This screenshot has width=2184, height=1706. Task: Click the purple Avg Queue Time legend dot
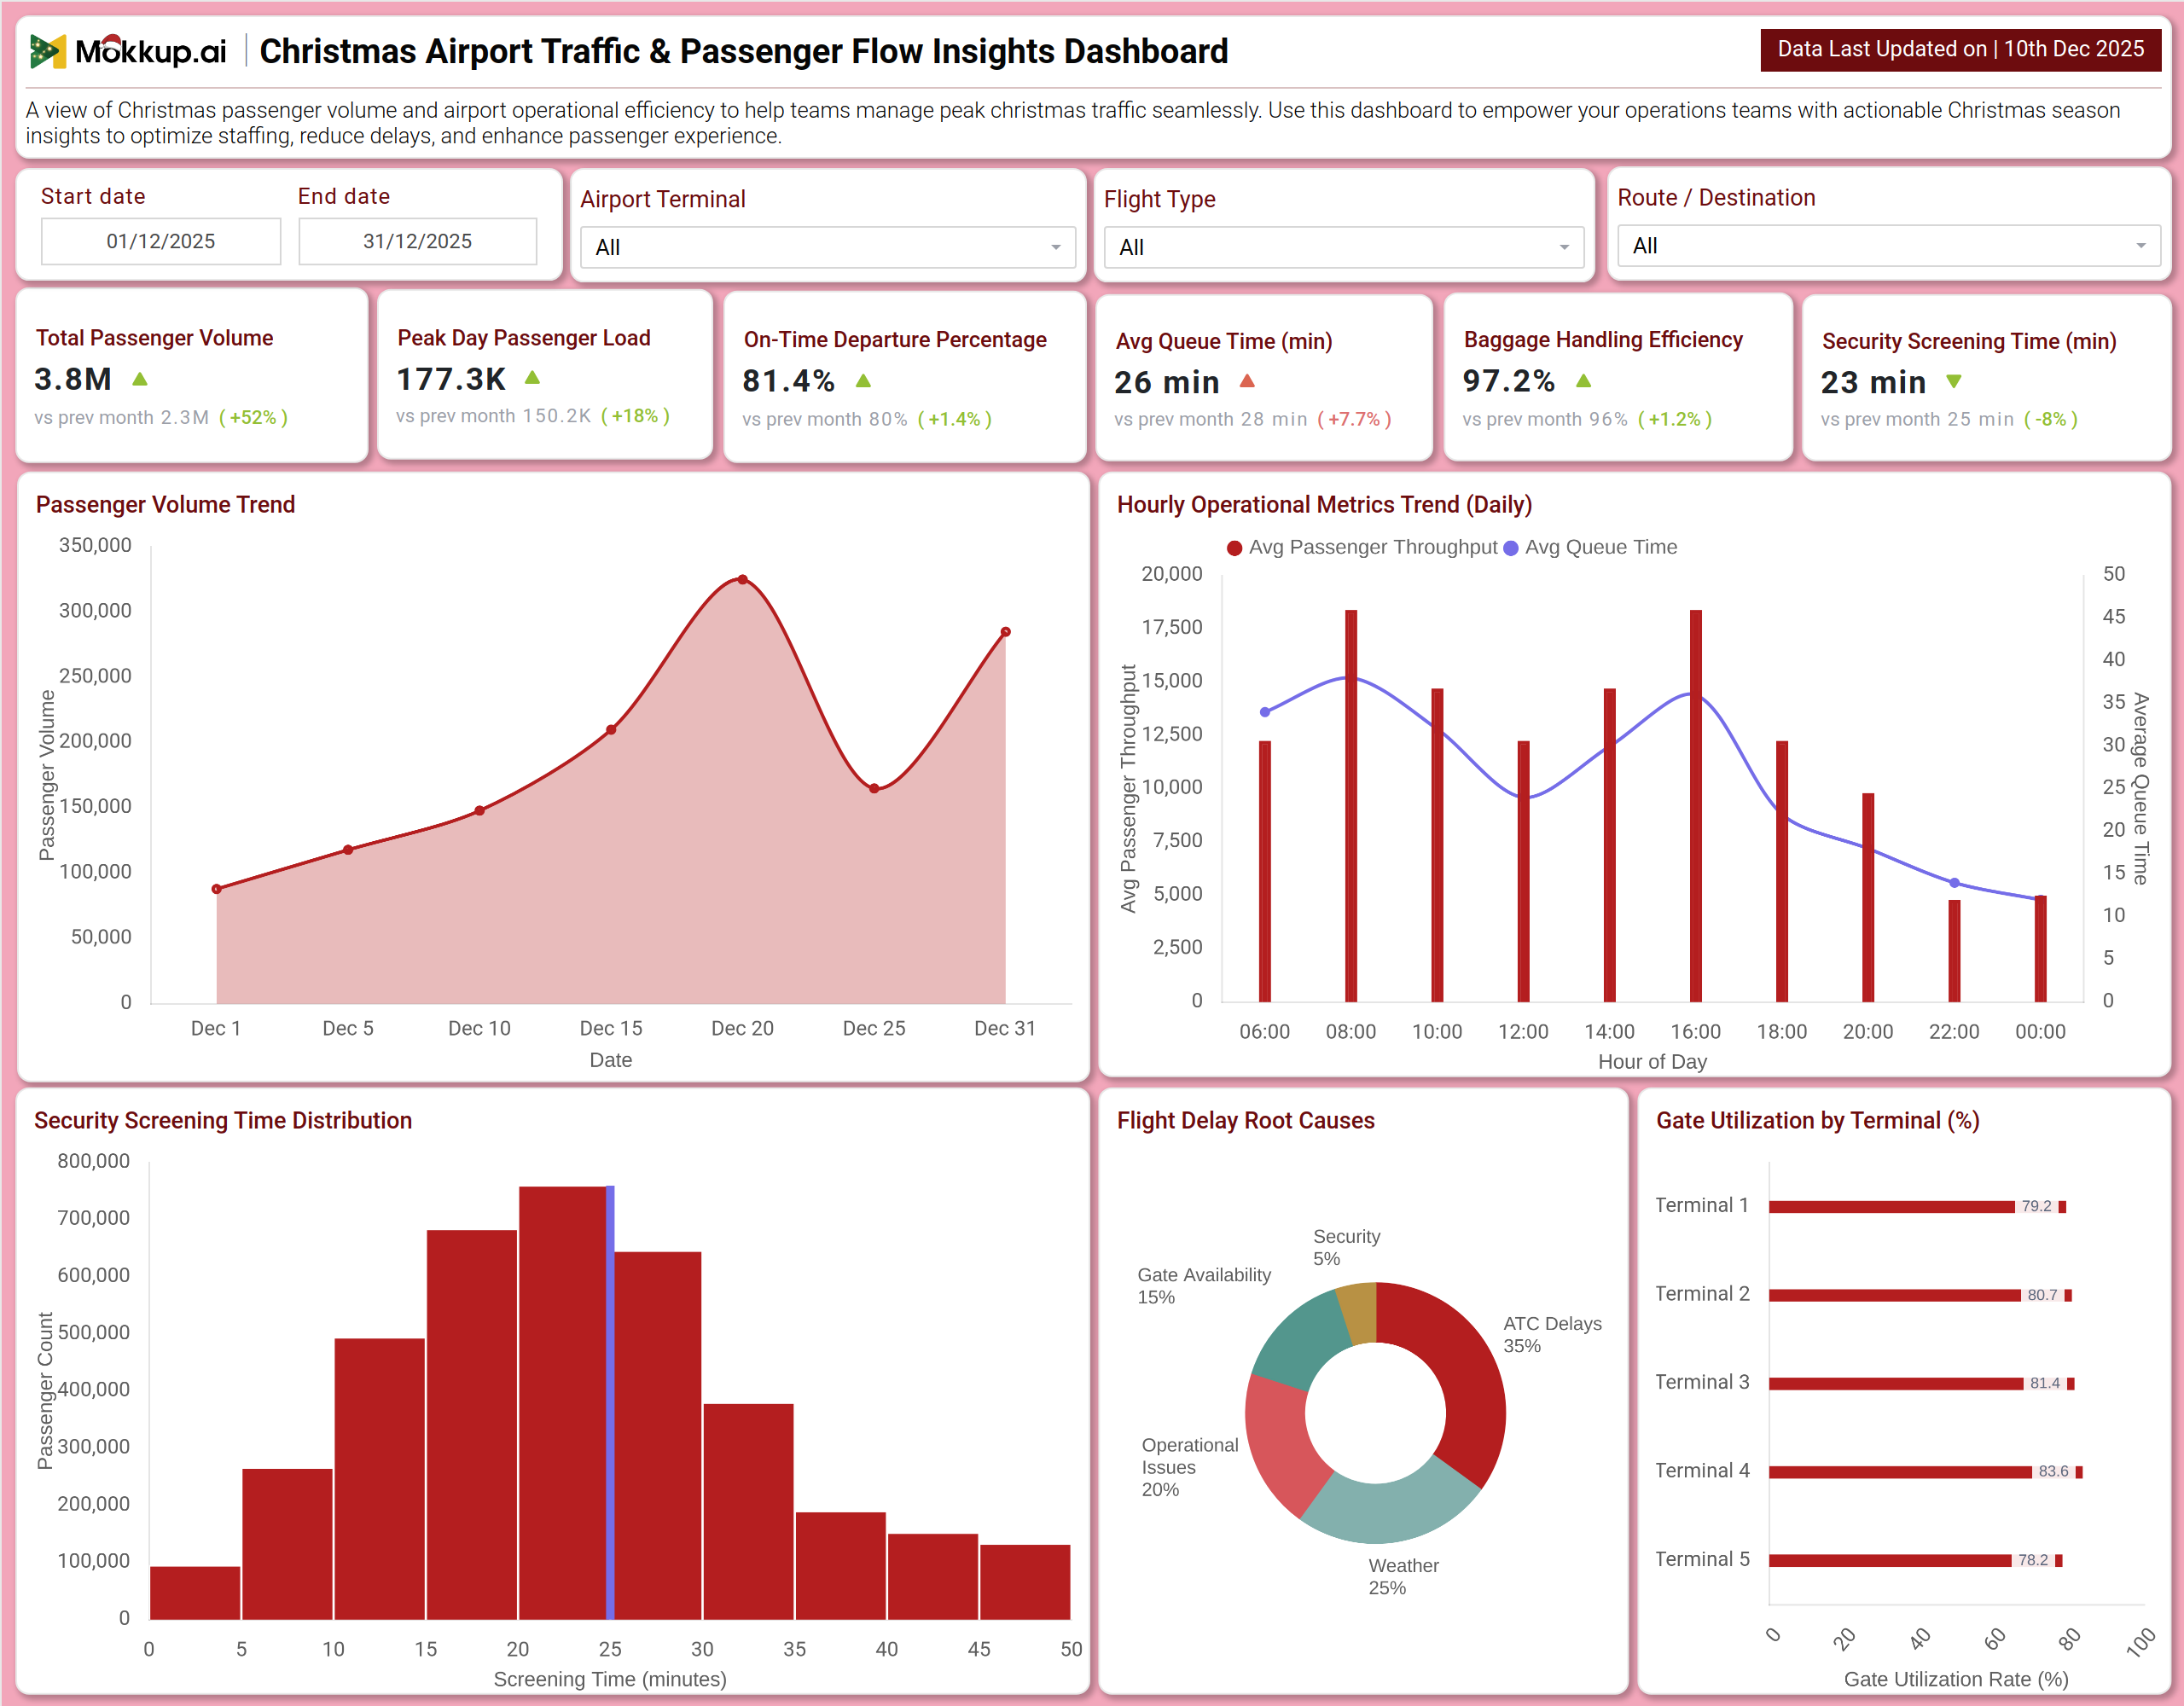click(1511, 548)
